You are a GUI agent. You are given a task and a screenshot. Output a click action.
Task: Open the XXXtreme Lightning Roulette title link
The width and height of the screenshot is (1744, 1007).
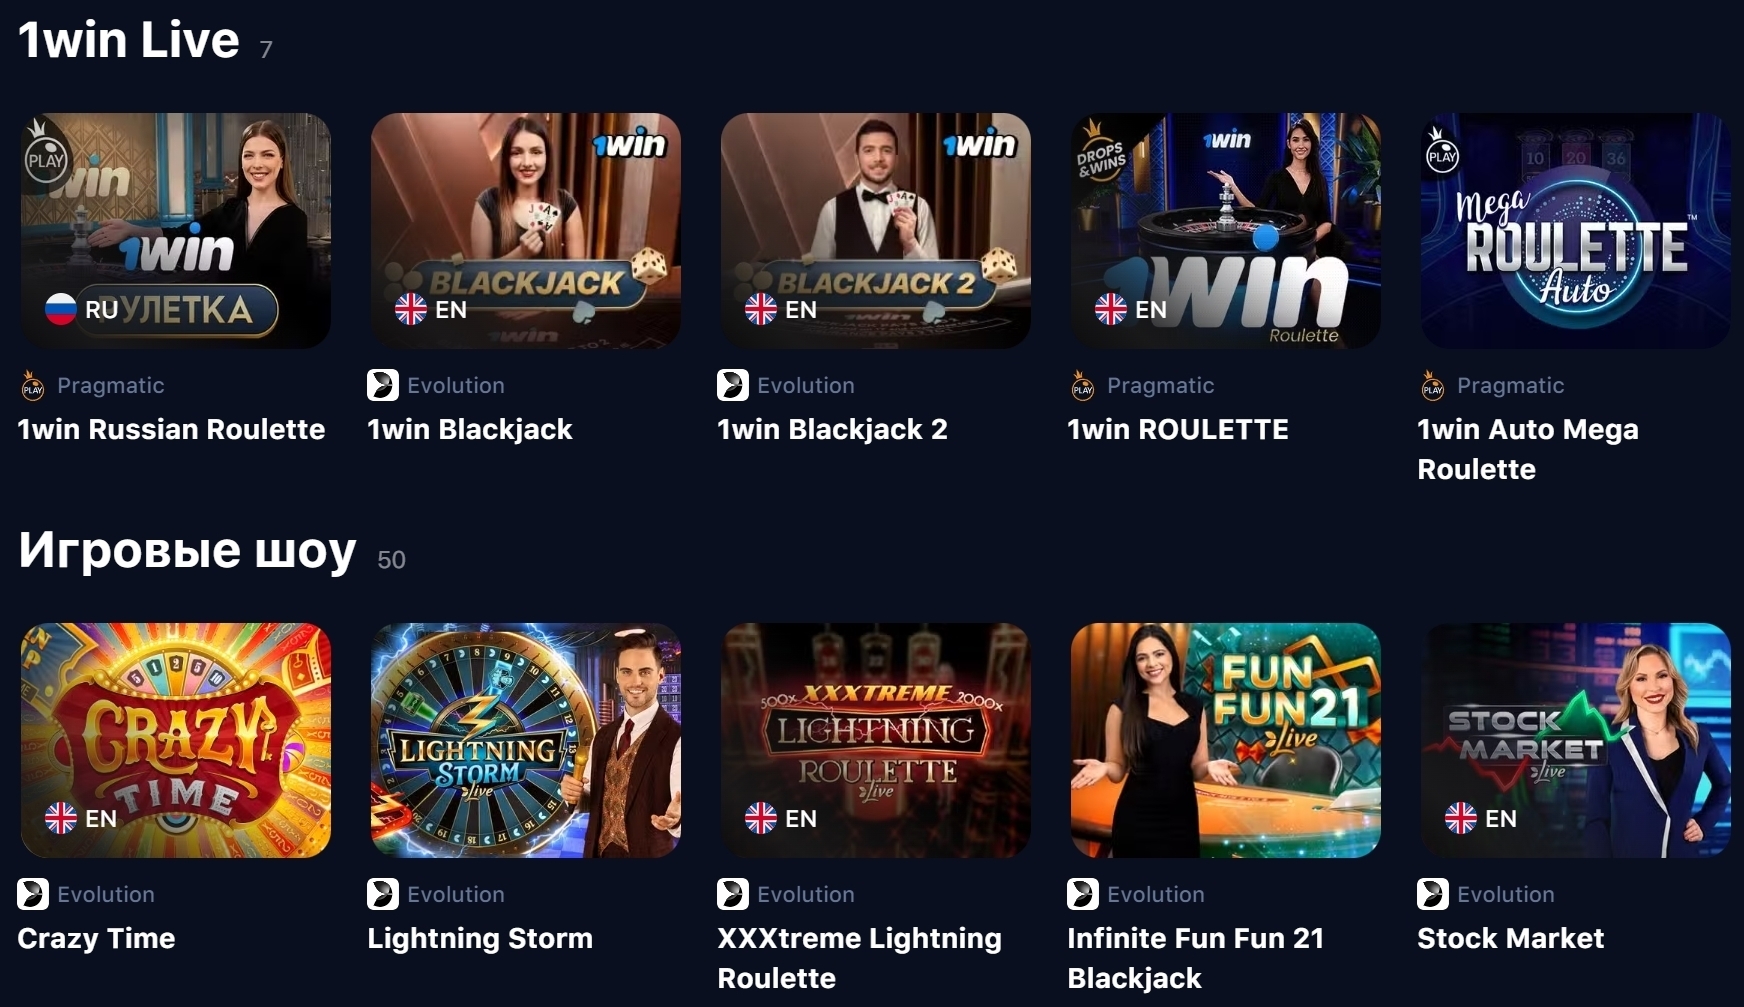859,958
